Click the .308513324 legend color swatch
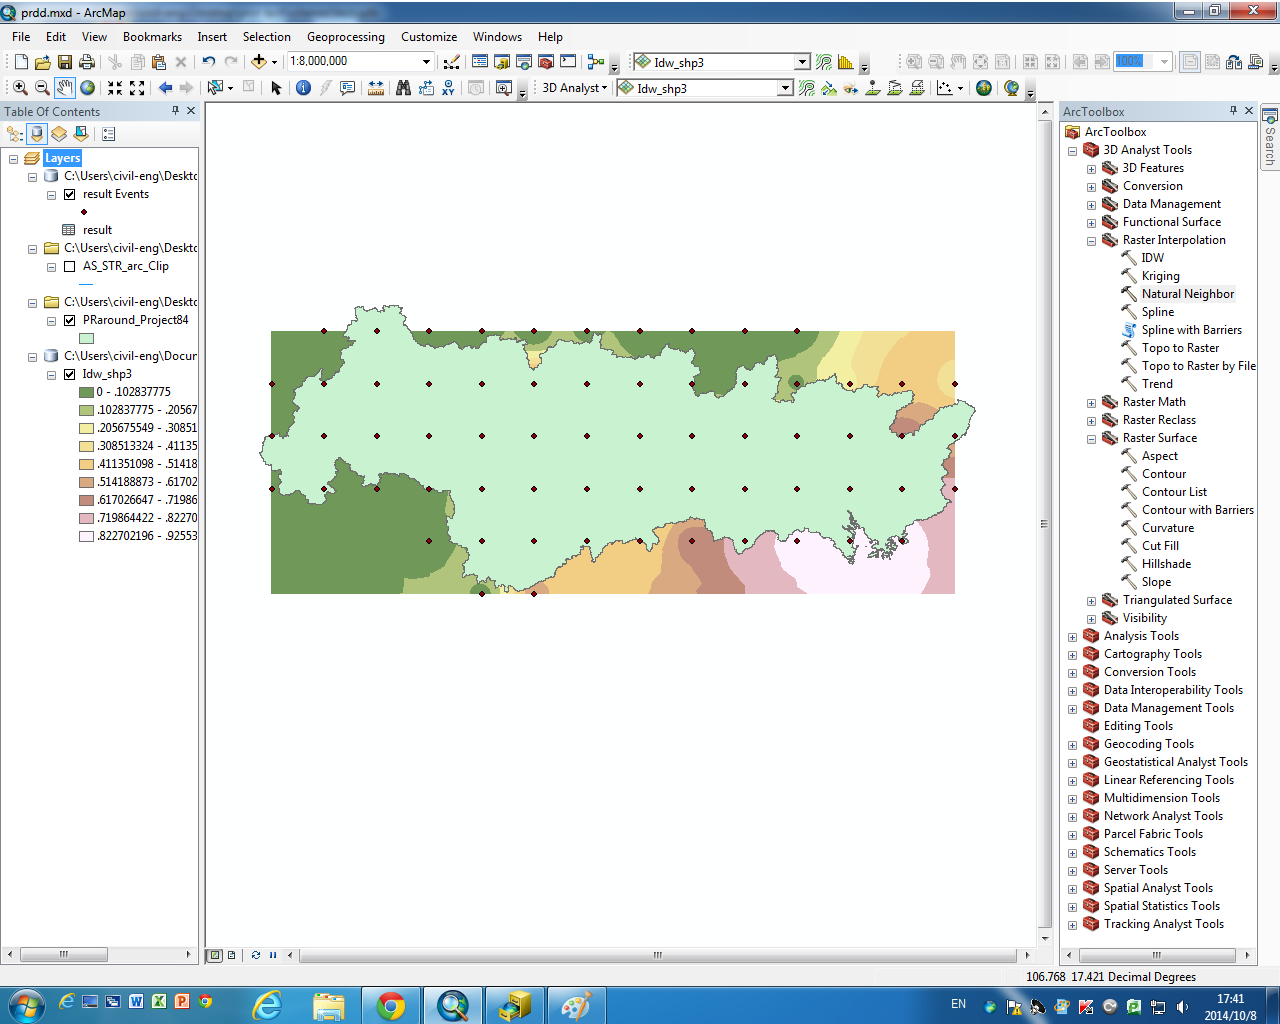 pos(86,446)
